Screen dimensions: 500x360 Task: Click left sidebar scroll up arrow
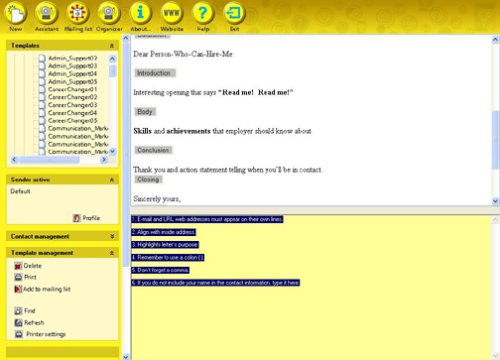pyautogui.click(x=126, y=38)
